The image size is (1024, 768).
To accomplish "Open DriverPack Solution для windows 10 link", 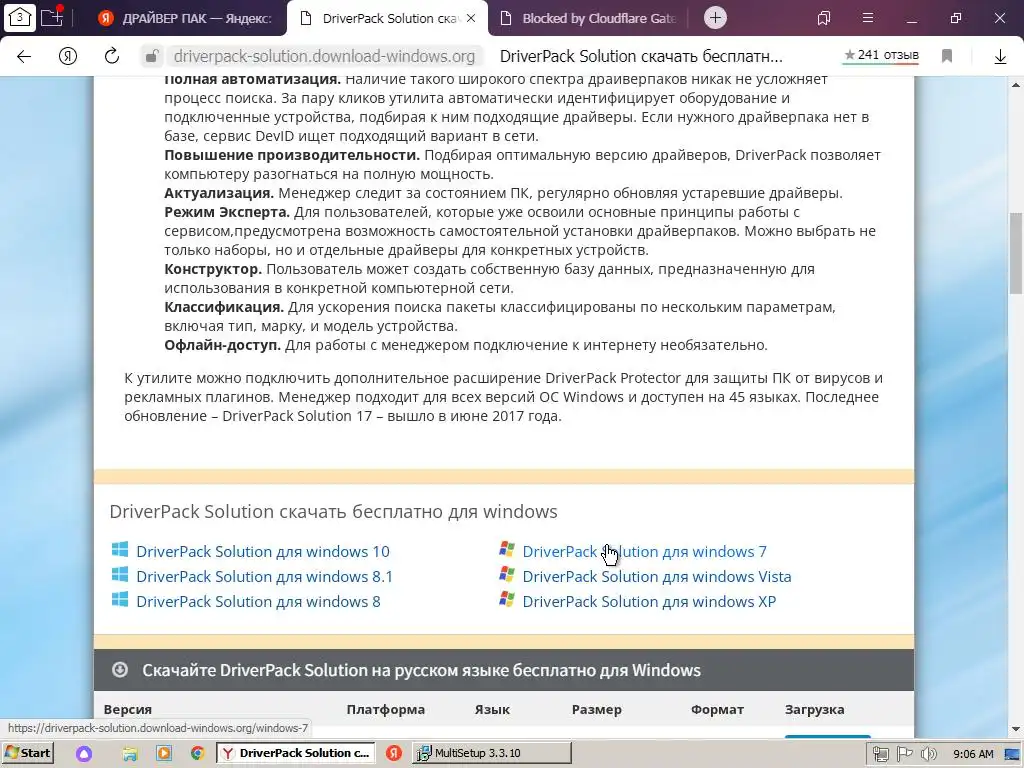I will (263, 551).
